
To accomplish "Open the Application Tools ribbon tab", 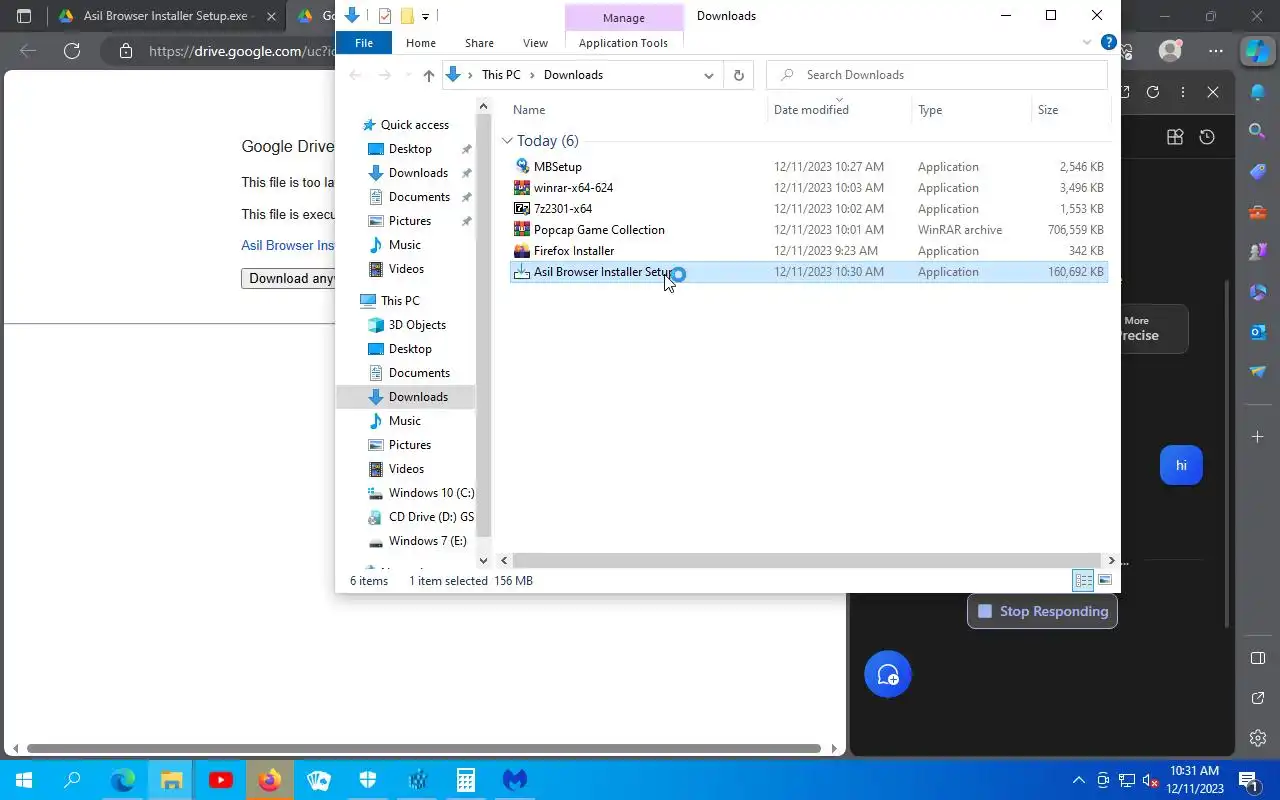I will (x=623, y=43).
